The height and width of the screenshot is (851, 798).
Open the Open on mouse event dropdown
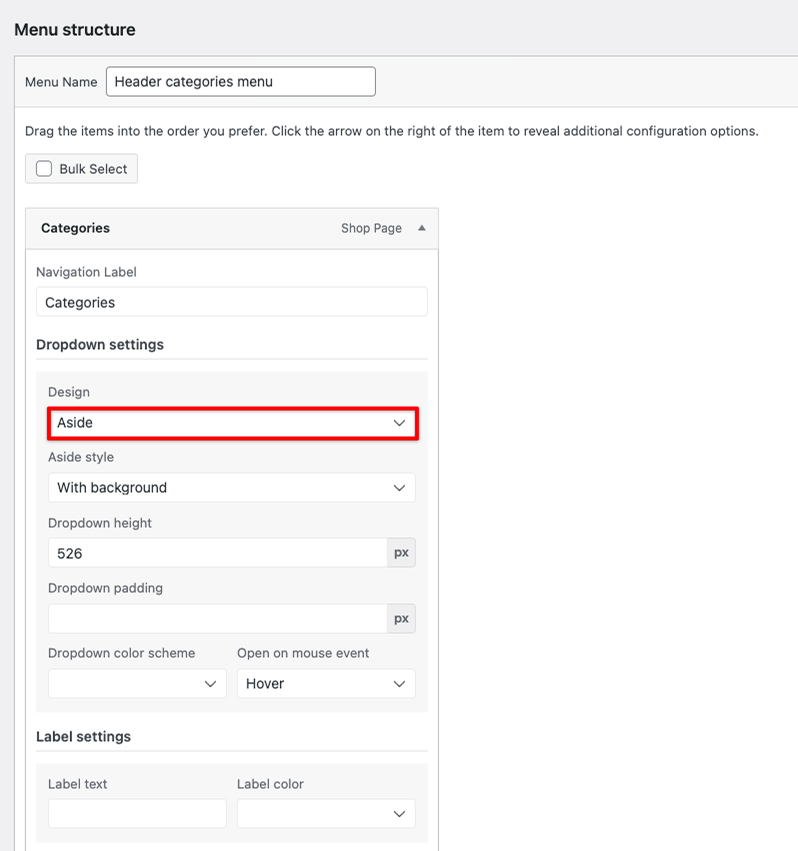coord(315,684)
